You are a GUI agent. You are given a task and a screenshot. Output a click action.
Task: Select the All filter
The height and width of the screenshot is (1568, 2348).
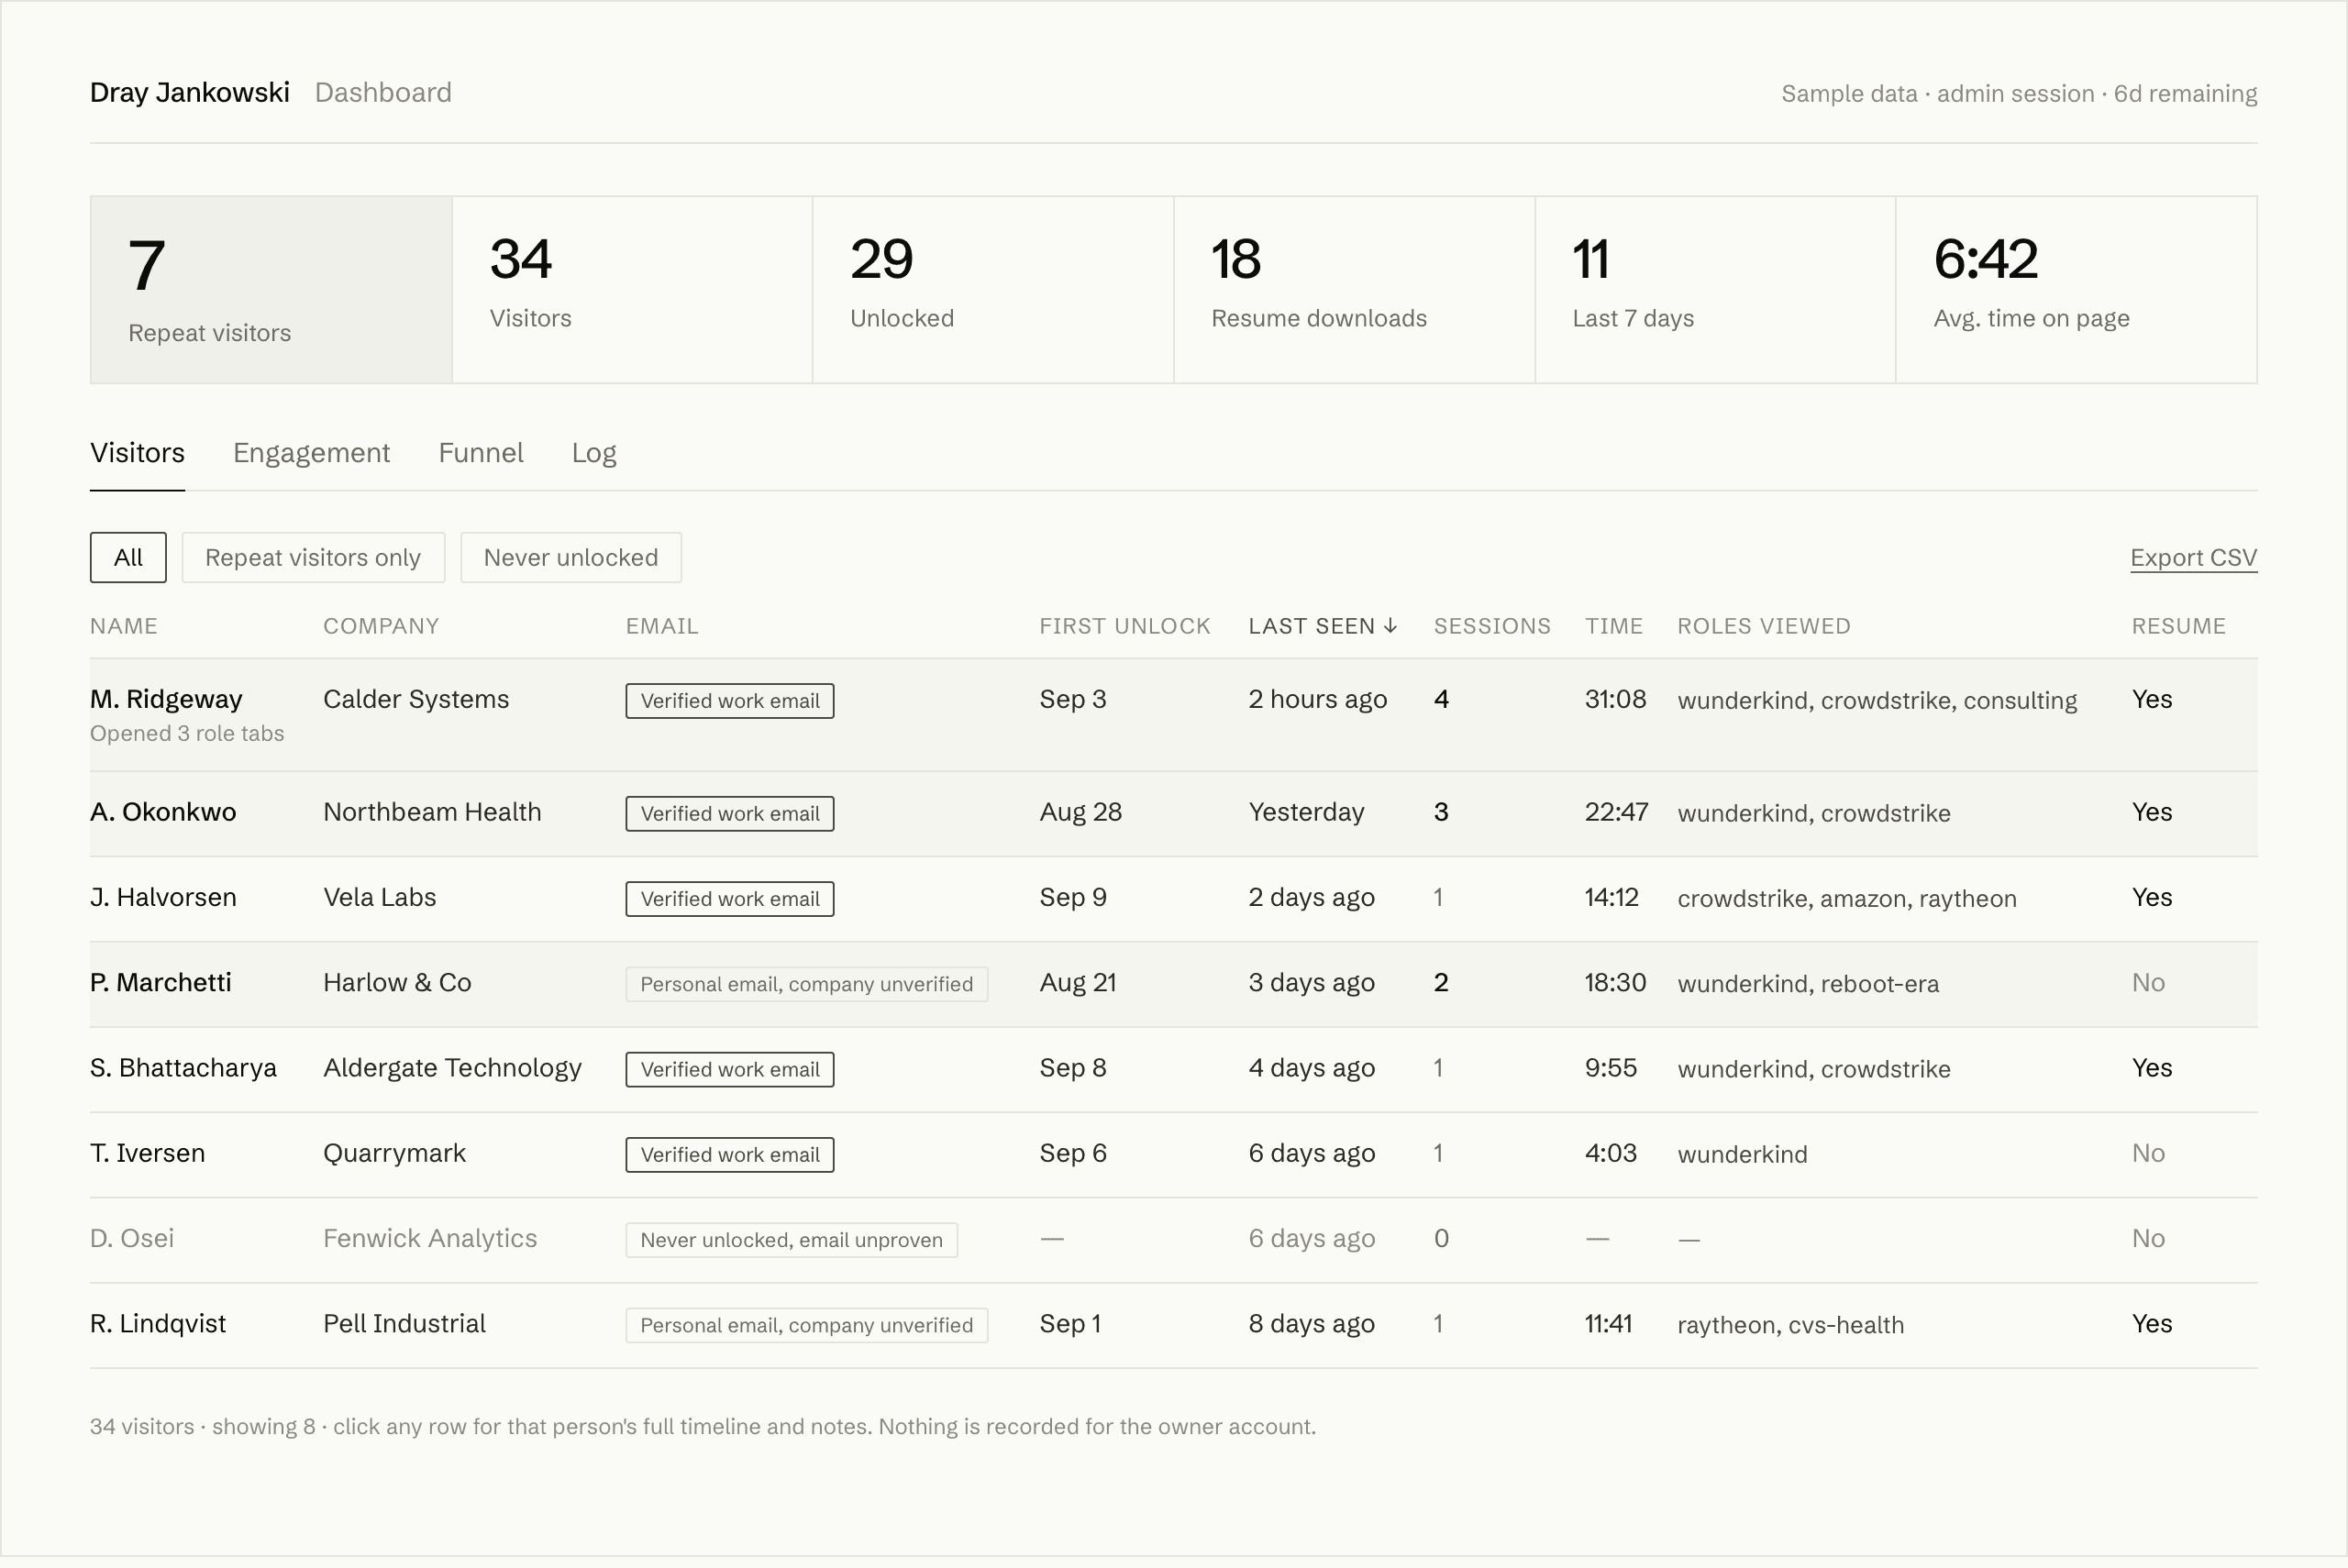click(x=128, y=557)
